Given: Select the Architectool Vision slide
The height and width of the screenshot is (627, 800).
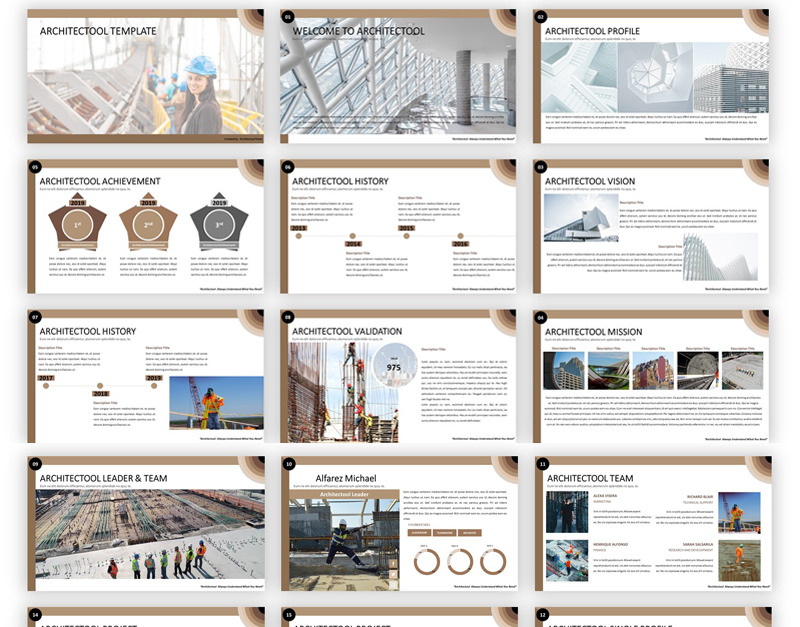Looking at the screenshot, I should pyautogui.click(x=651, y=226).
